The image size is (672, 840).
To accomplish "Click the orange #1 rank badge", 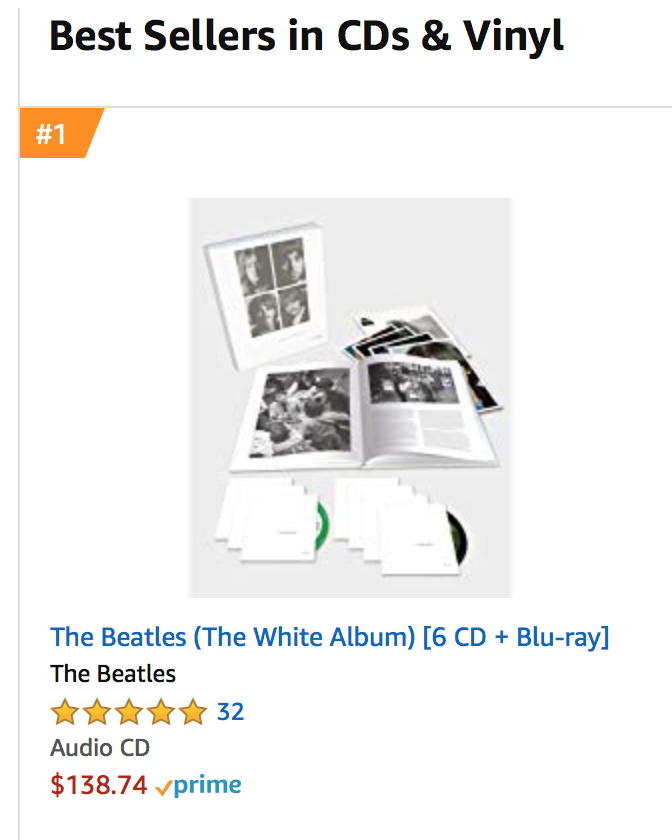I will pyautogui.click(x=57, y=133).
